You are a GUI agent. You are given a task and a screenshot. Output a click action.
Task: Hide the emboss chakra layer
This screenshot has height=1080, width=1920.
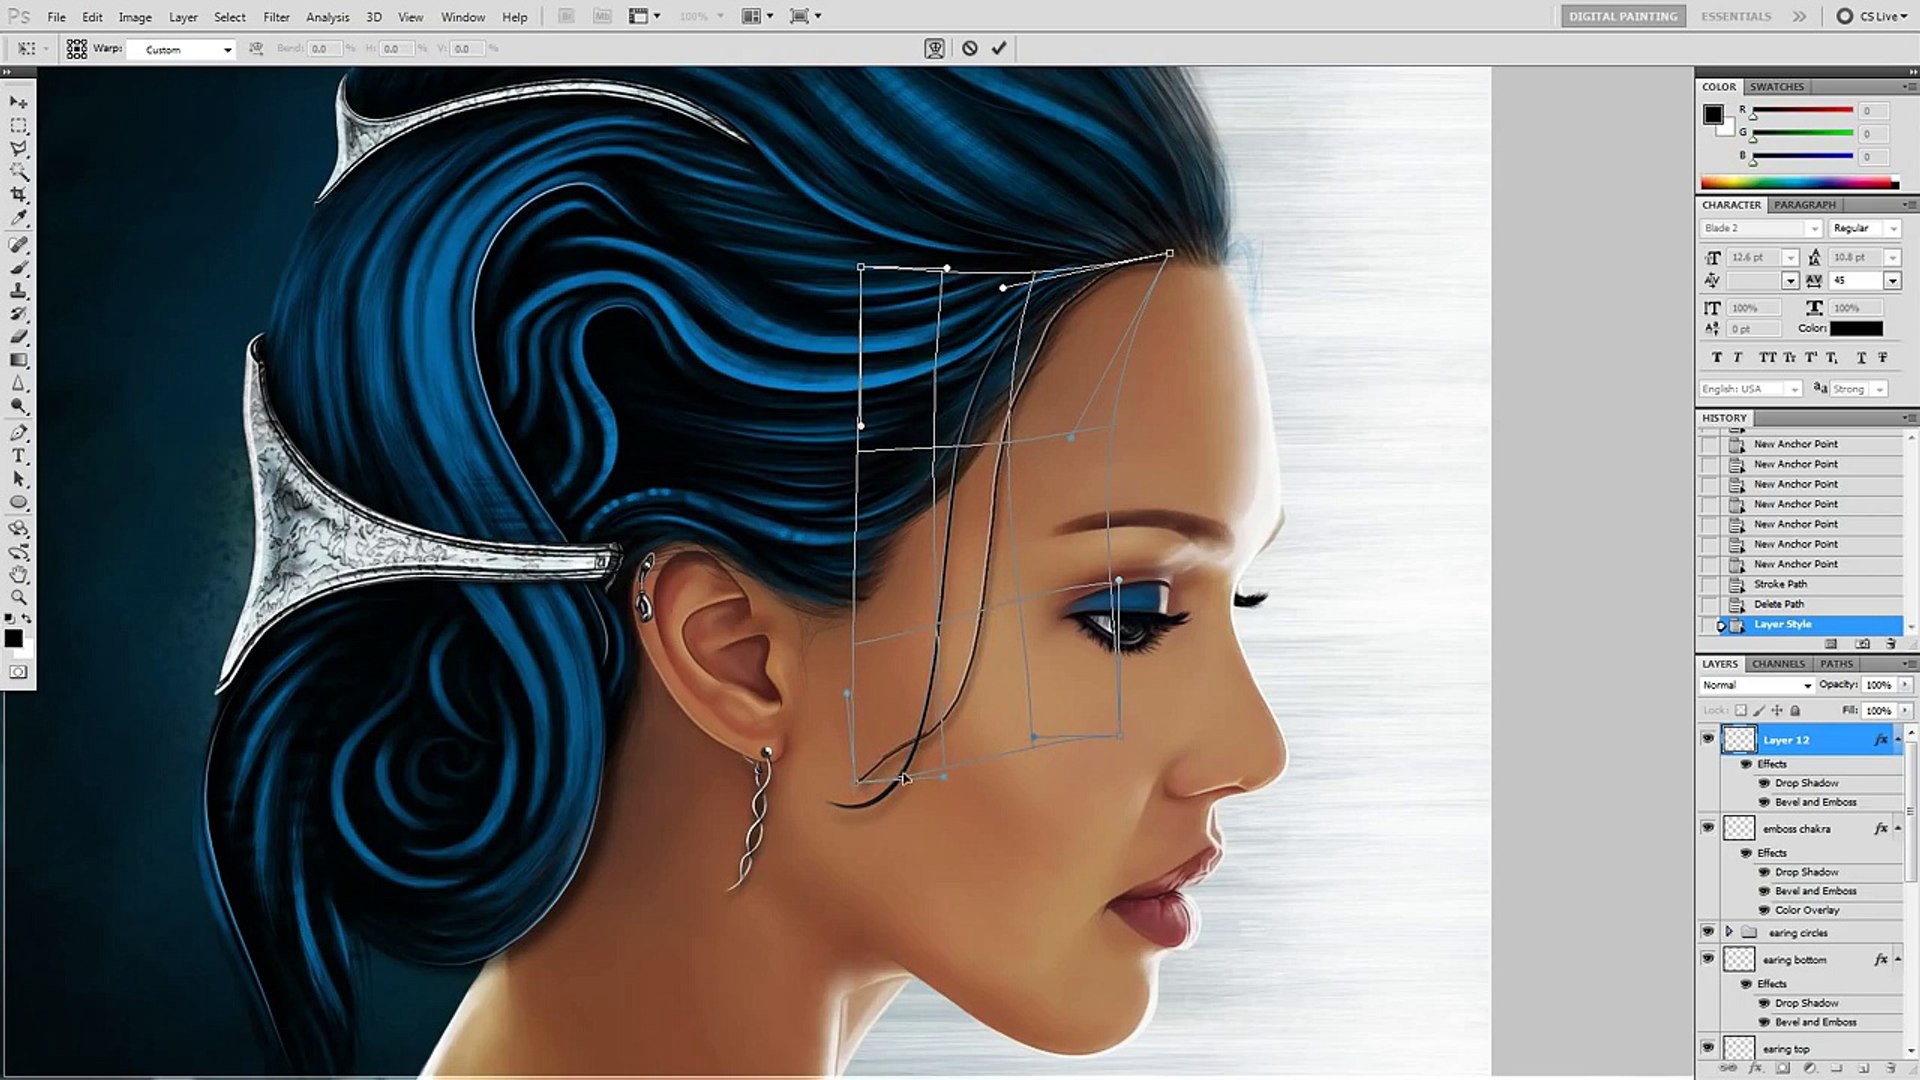(1708, 828)
